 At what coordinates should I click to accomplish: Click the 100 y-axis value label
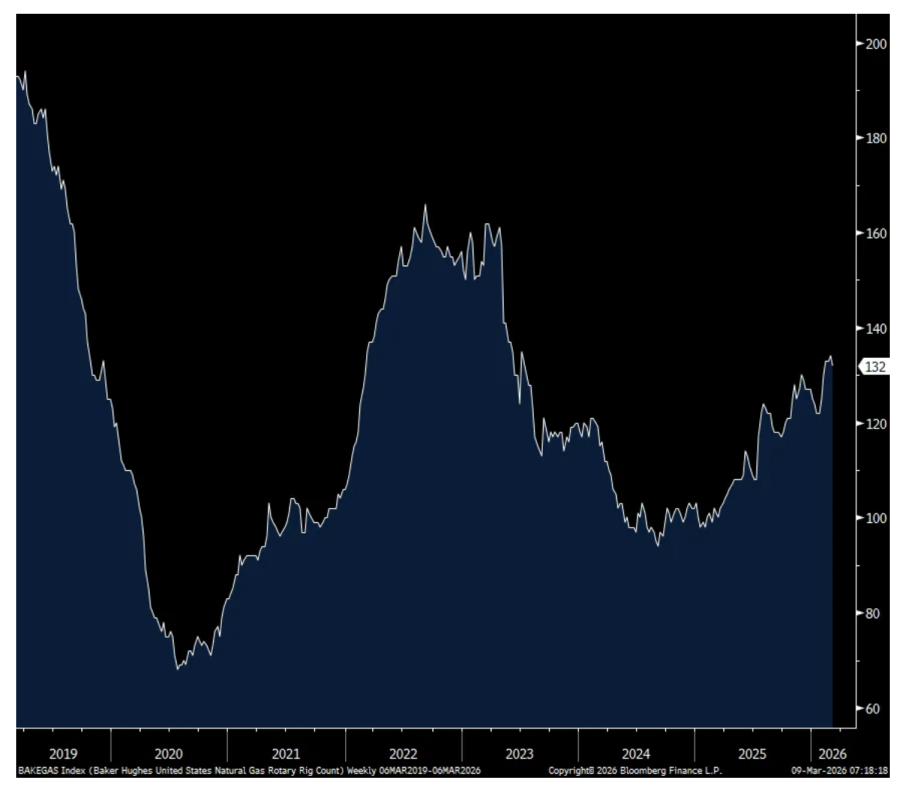pyautogui.click(x=877, y=518)
